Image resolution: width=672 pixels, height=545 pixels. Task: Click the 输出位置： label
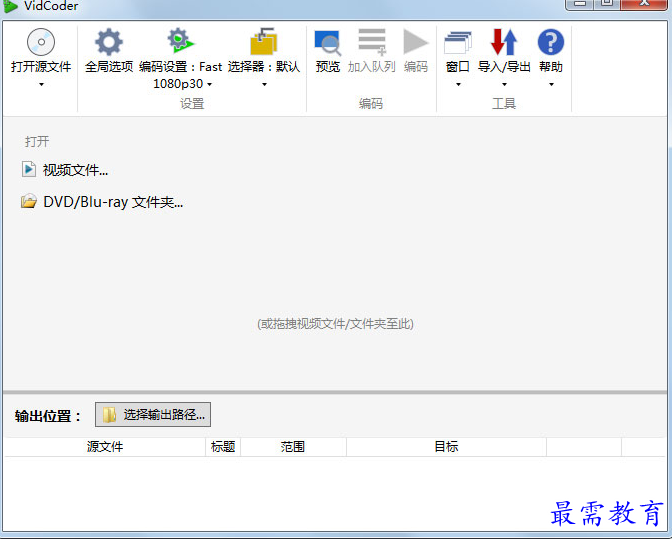click(48, 416)
